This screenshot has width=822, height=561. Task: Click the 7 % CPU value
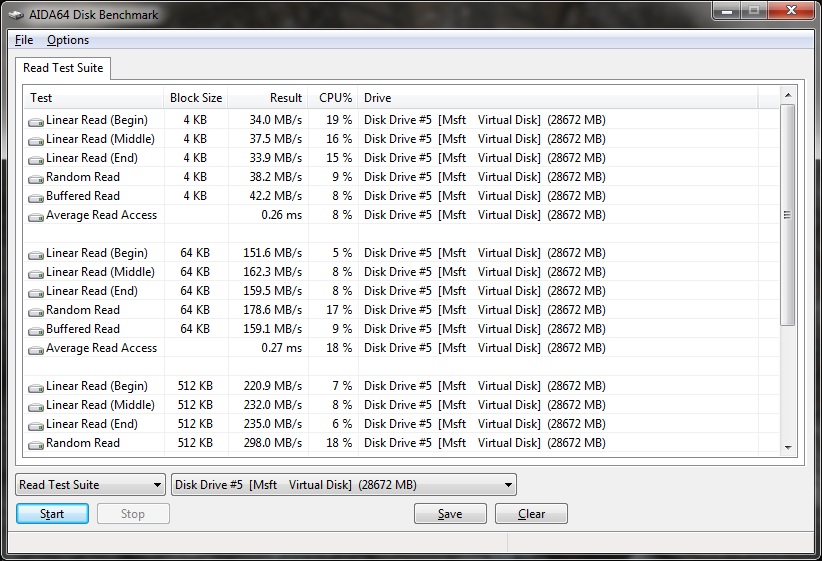coord(342,386)
